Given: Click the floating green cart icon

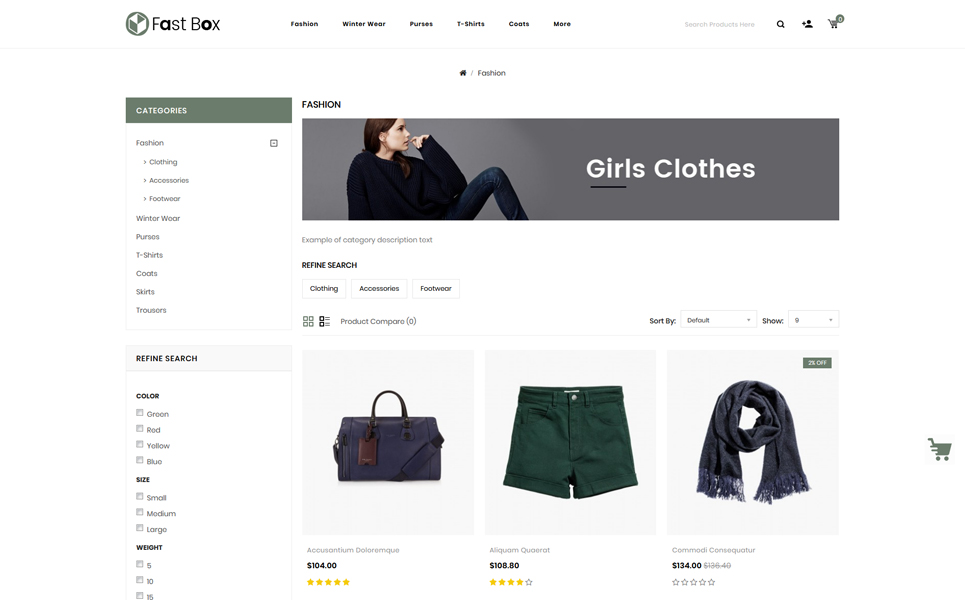Looking at the screenshot, I should (x=939, y=449).
